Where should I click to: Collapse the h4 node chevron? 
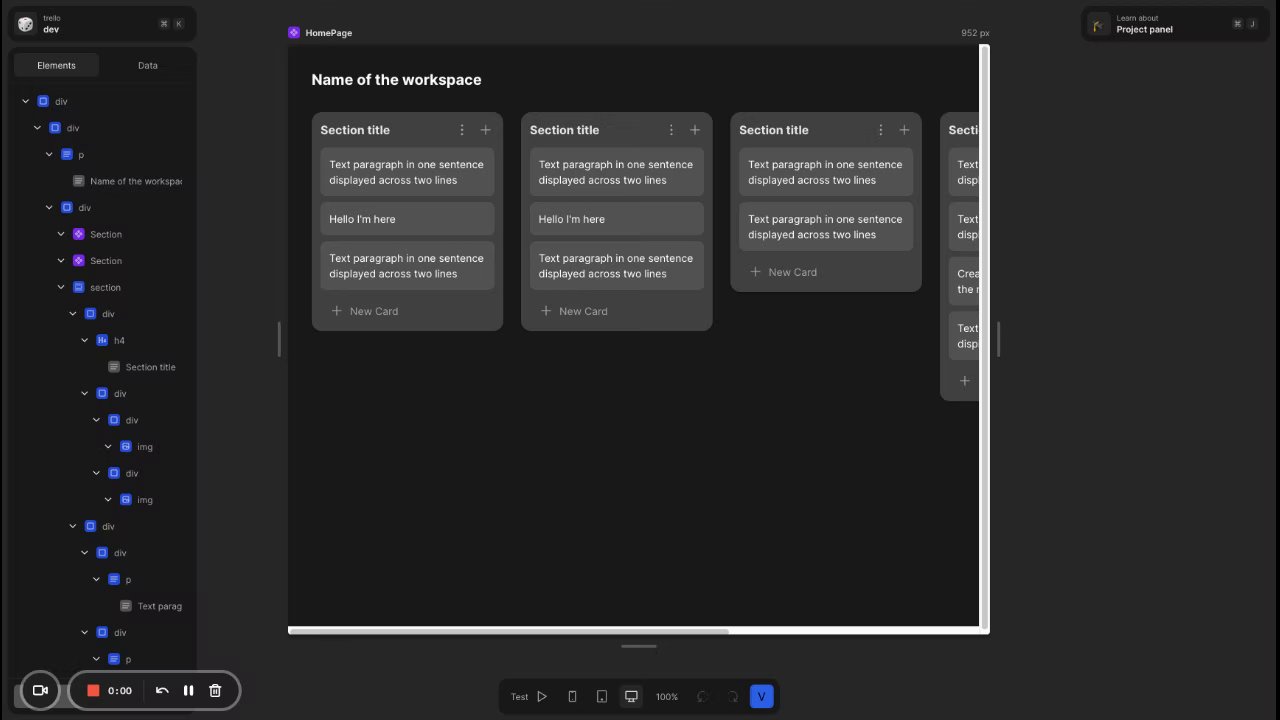click(85, 340)
